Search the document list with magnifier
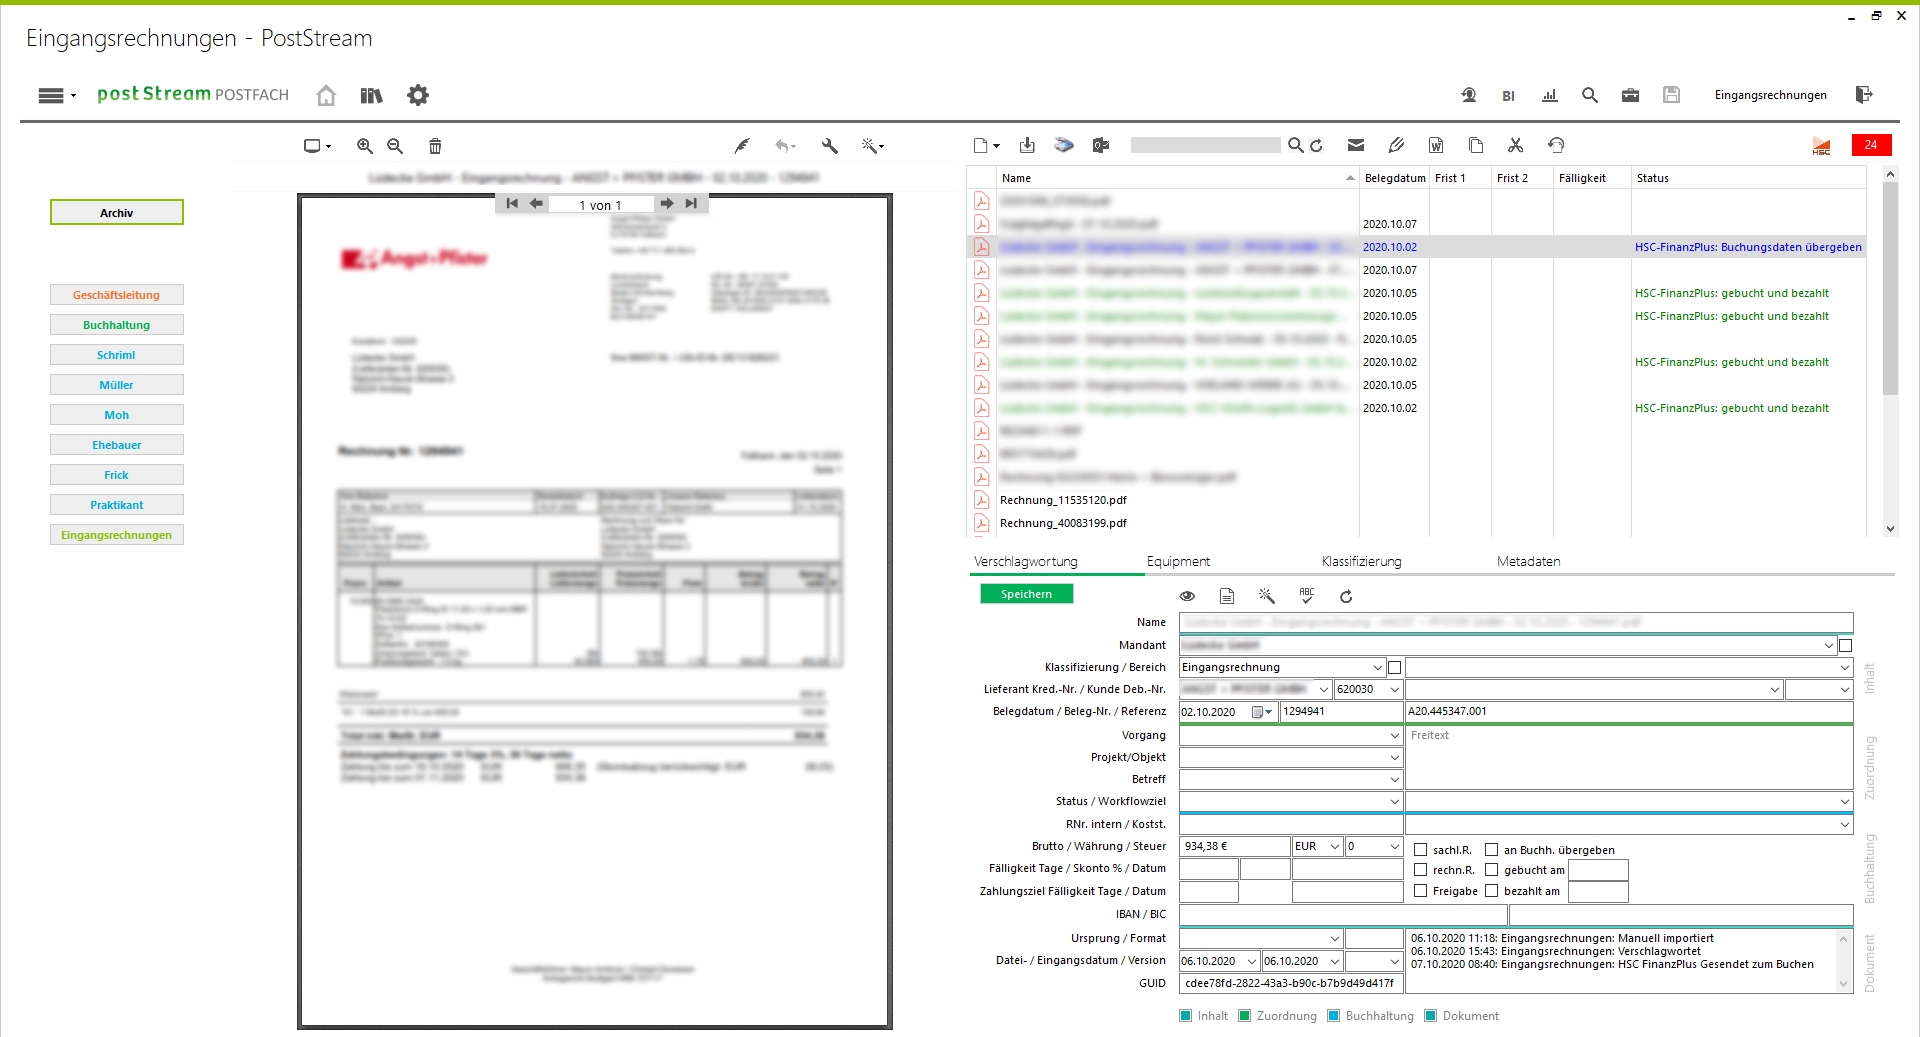Screen dimensions: 1920x1037 (x=1296, y=146)
